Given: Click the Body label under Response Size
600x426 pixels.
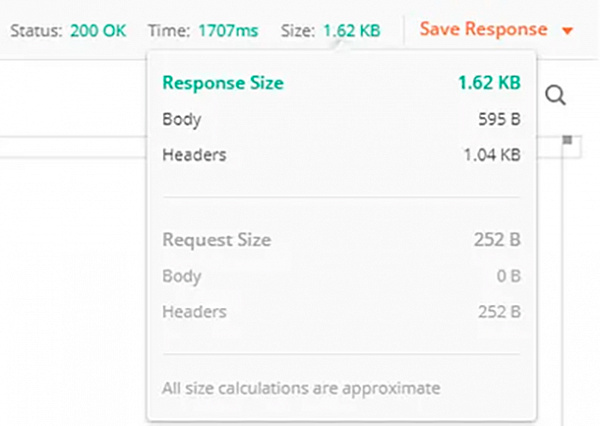Looking at the screenshot, I should [x=181, y=120].
